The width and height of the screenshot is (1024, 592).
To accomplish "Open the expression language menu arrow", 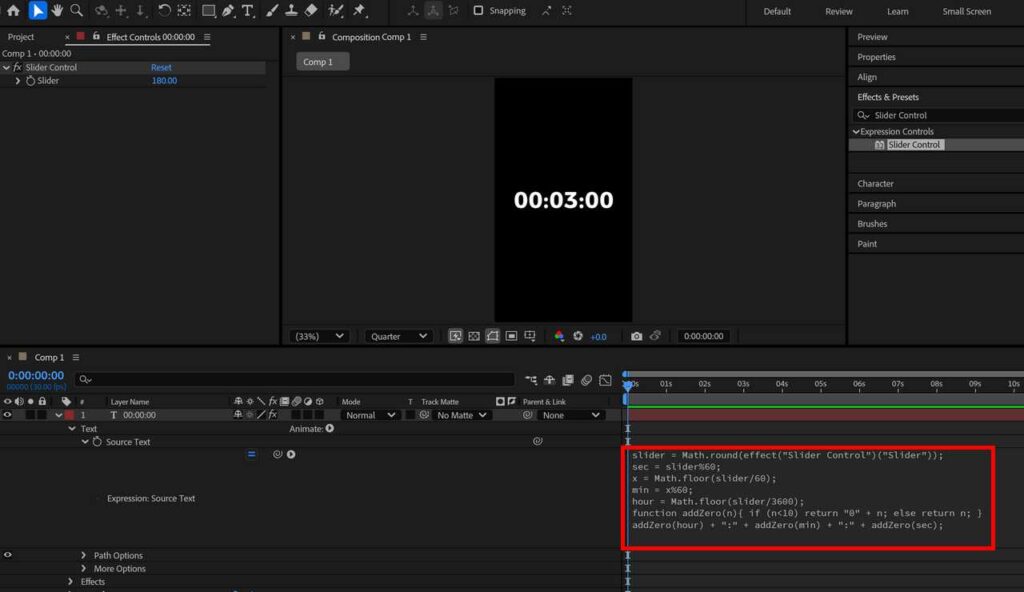I will [291, 454].
